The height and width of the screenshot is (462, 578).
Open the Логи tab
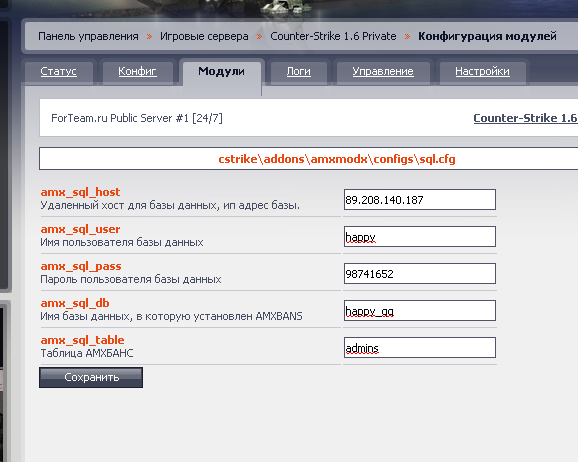click(299, 72)
